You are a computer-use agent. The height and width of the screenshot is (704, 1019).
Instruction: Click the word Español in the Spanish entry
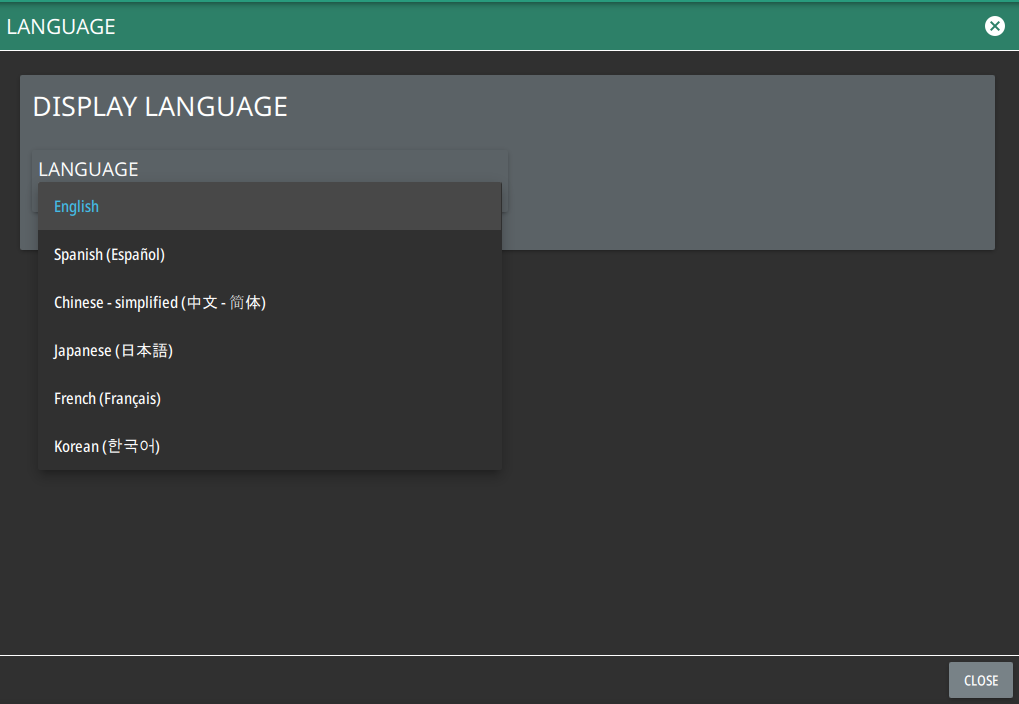135,255
